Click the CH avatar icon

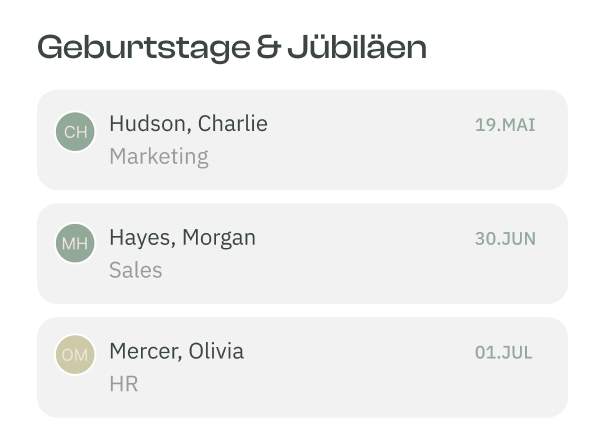click(x=75, y=131)
